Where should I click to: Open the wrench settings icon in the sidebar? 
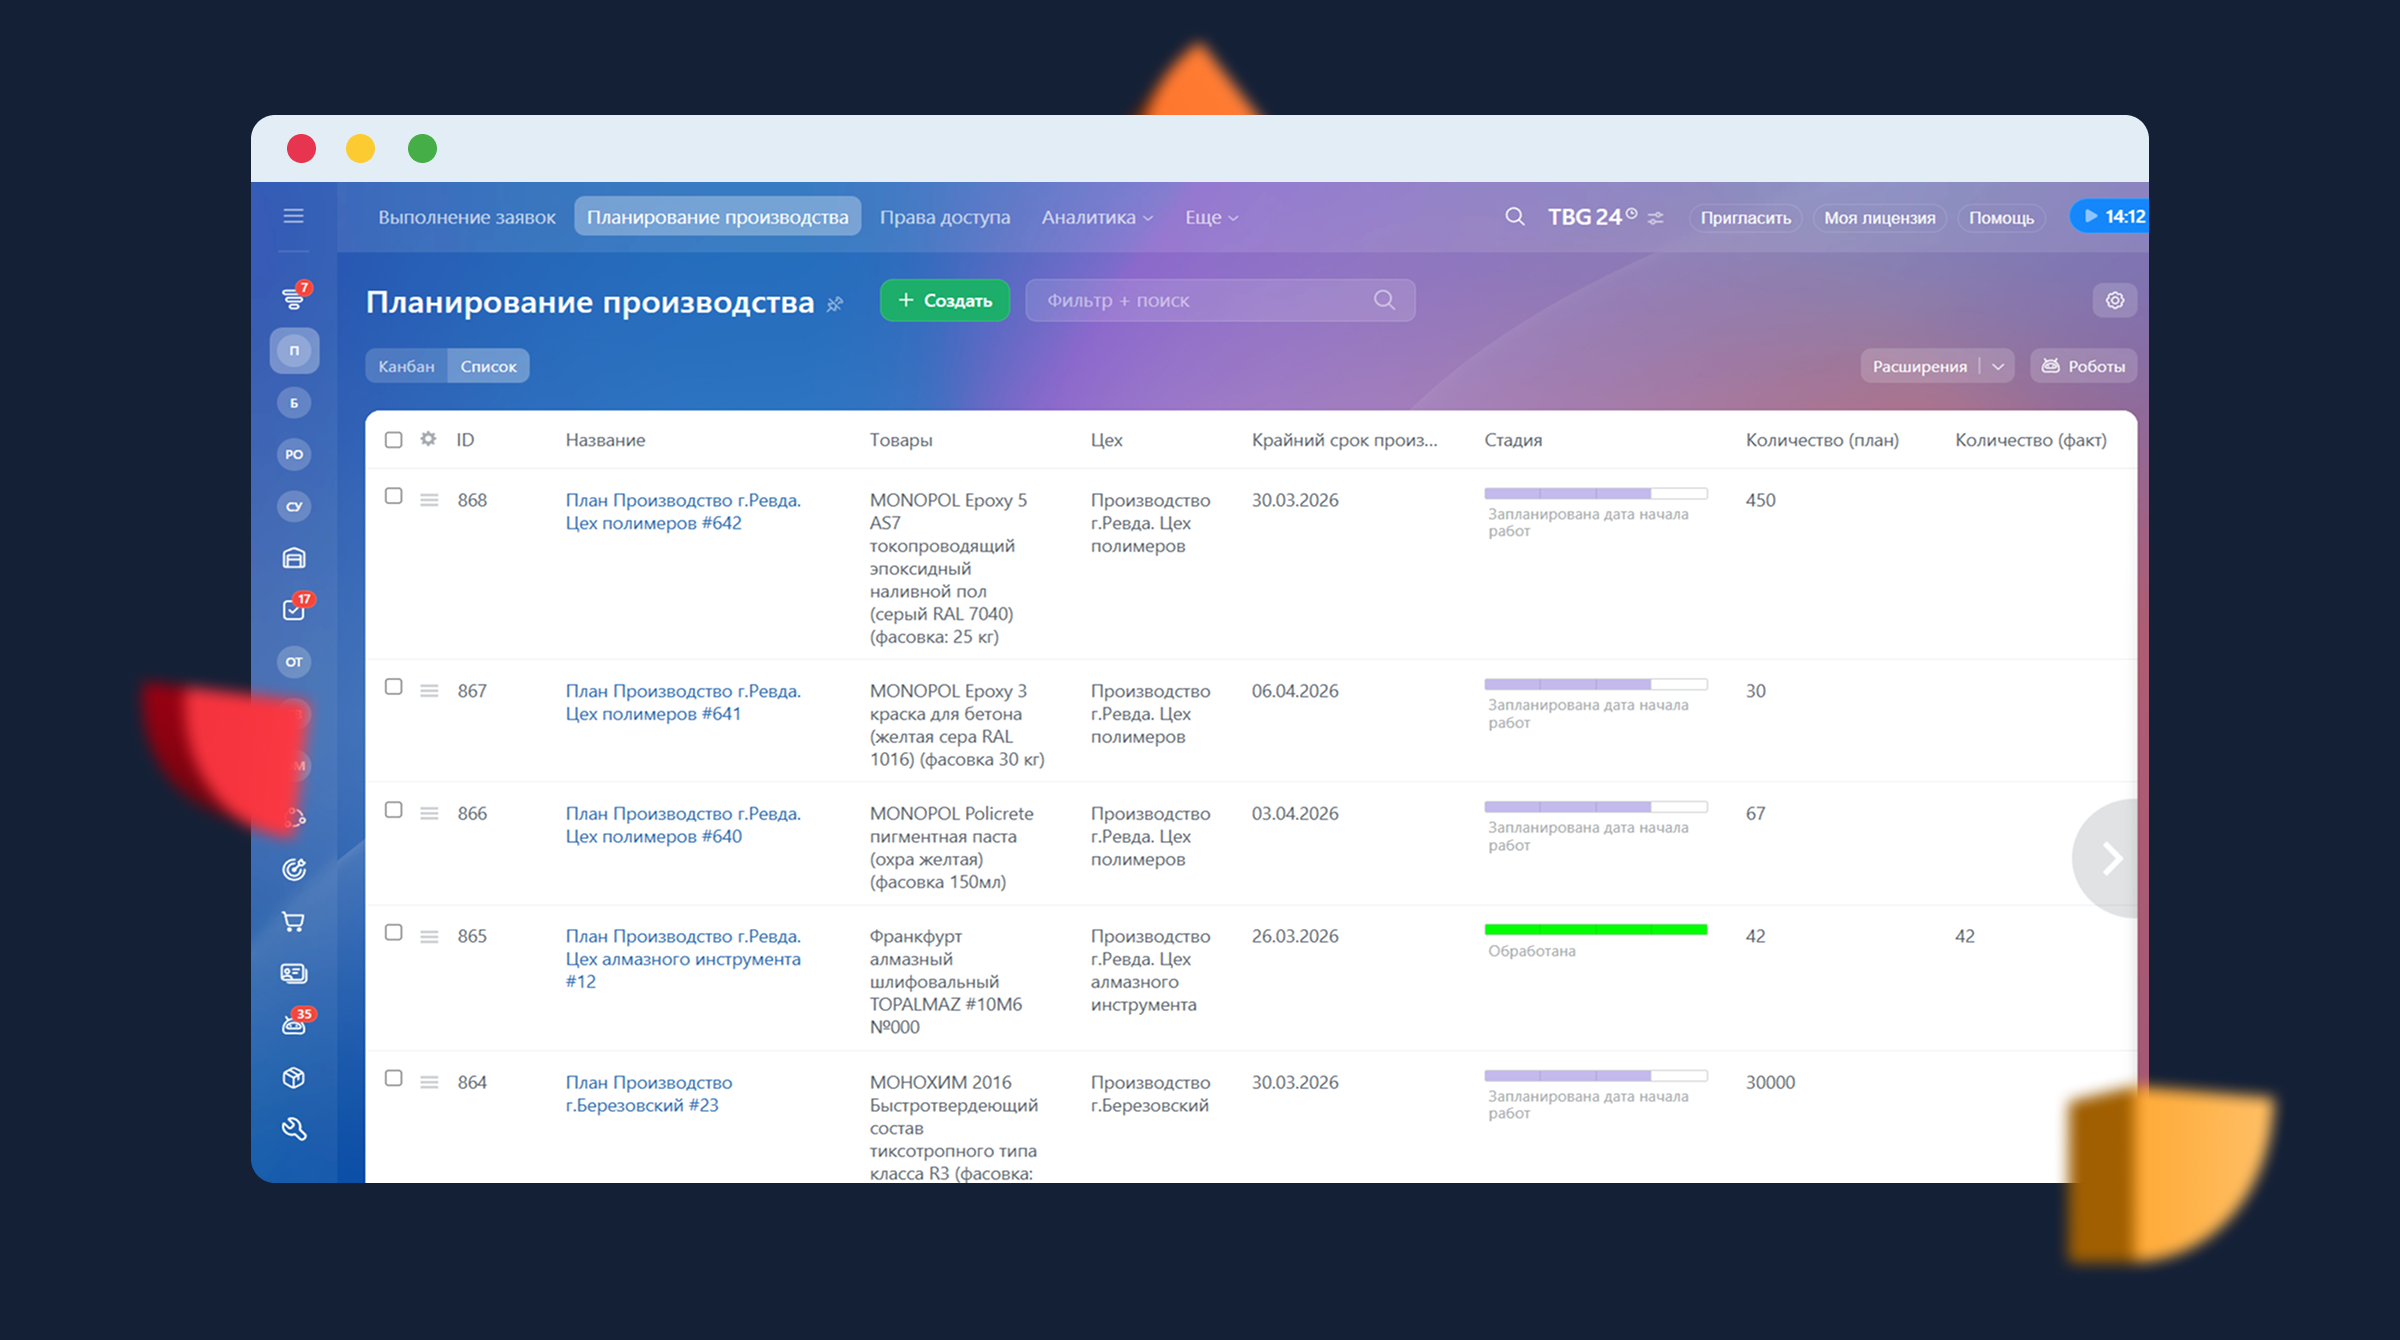click(293, 1129)
